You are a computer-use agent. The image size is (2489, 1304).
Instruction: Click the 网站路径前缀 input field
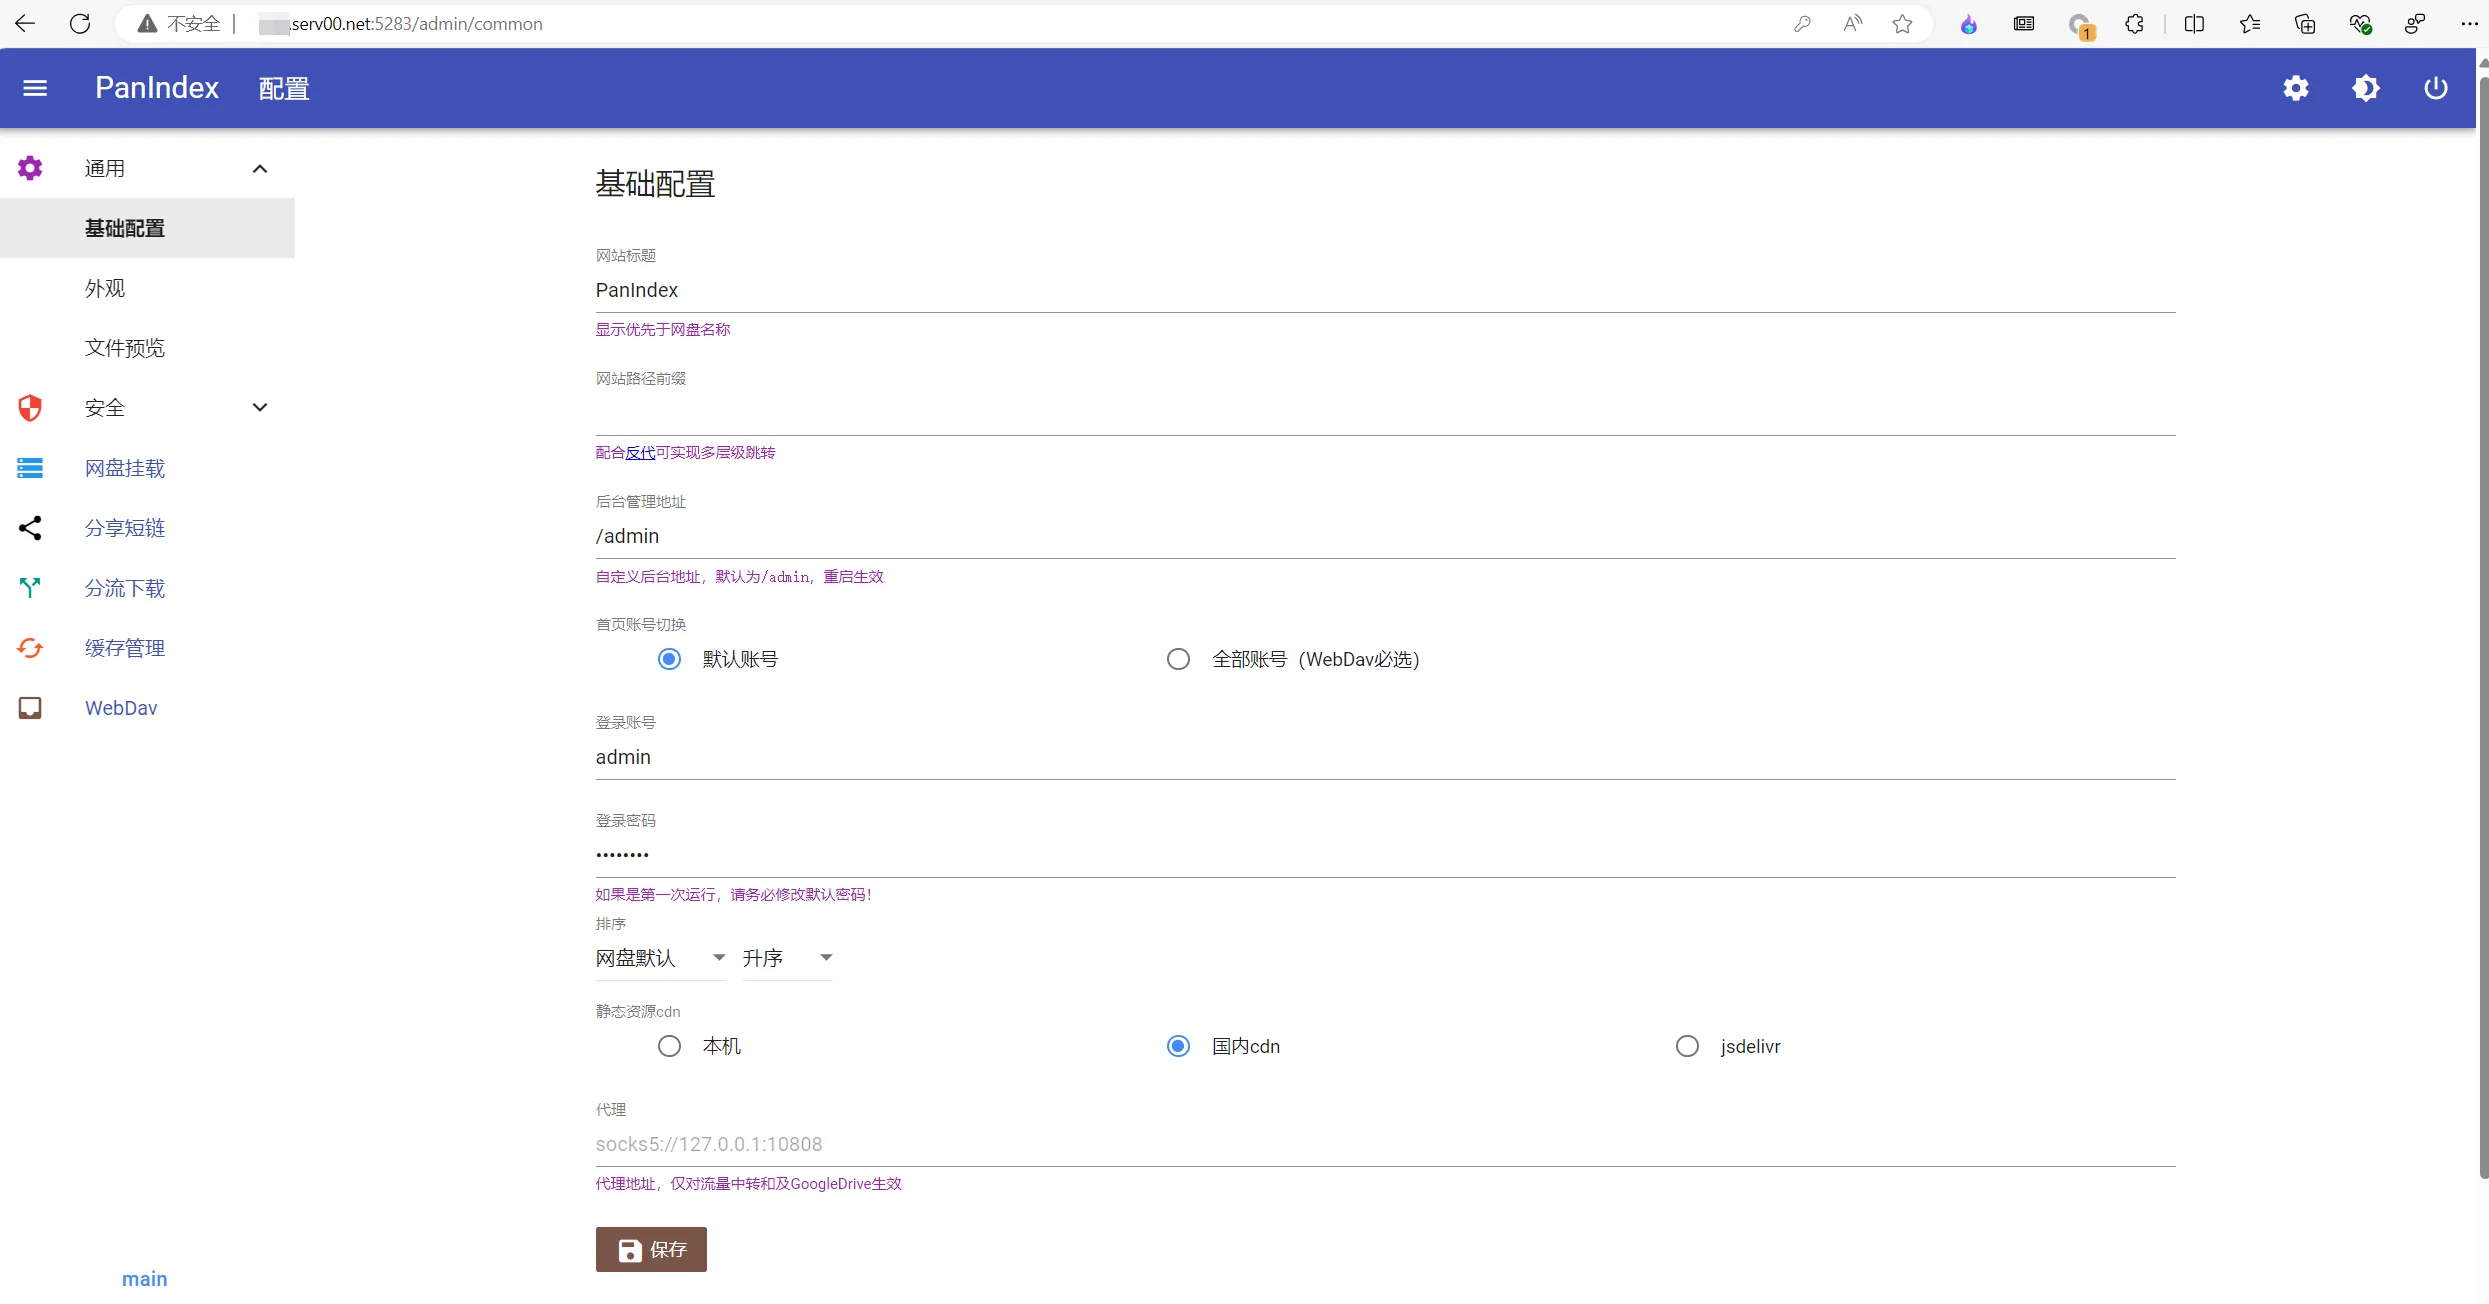(x=1385, y=413)
